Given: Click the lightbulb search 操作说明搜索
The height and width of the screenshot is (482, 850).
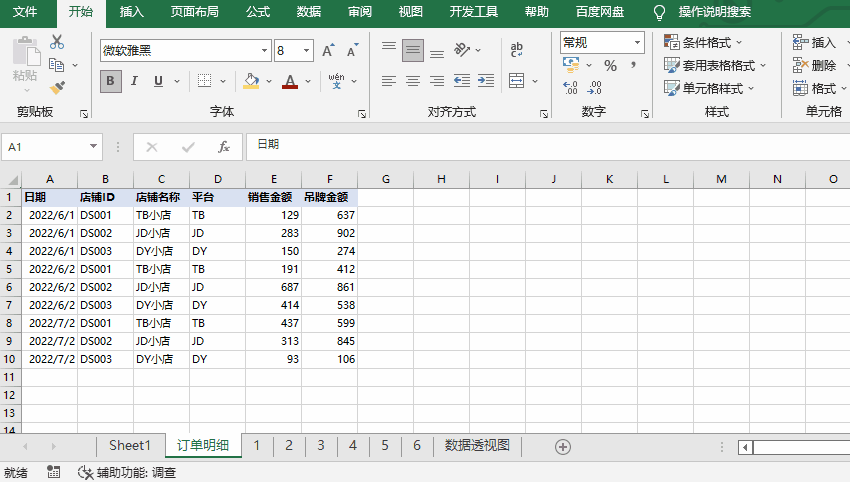Looking at the screenshot, I should [703, 12].
